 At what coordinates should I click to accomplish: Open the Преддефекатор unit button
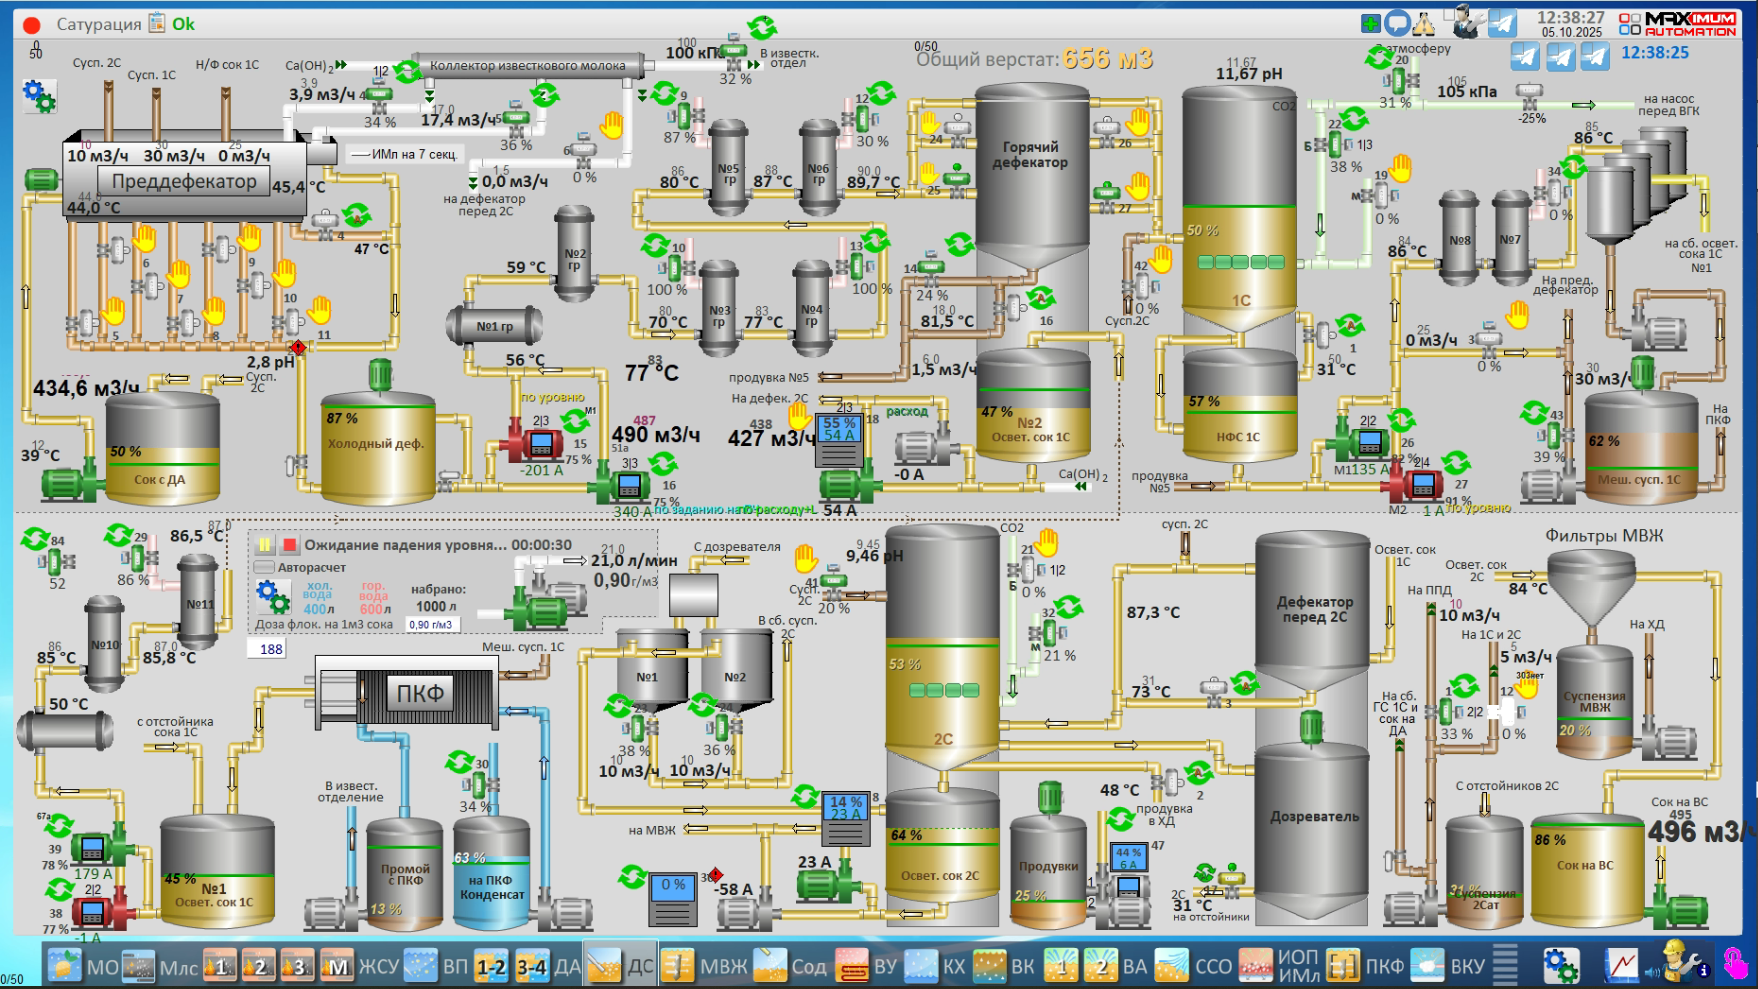pos(184,181)
